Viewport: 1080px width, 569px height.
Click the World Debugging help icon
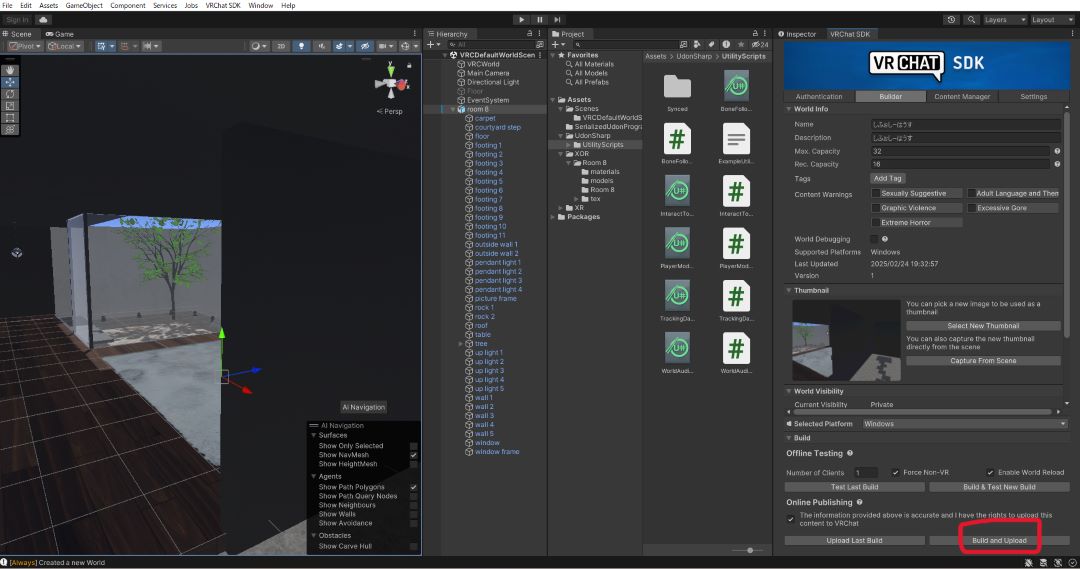tap(884, 239)
